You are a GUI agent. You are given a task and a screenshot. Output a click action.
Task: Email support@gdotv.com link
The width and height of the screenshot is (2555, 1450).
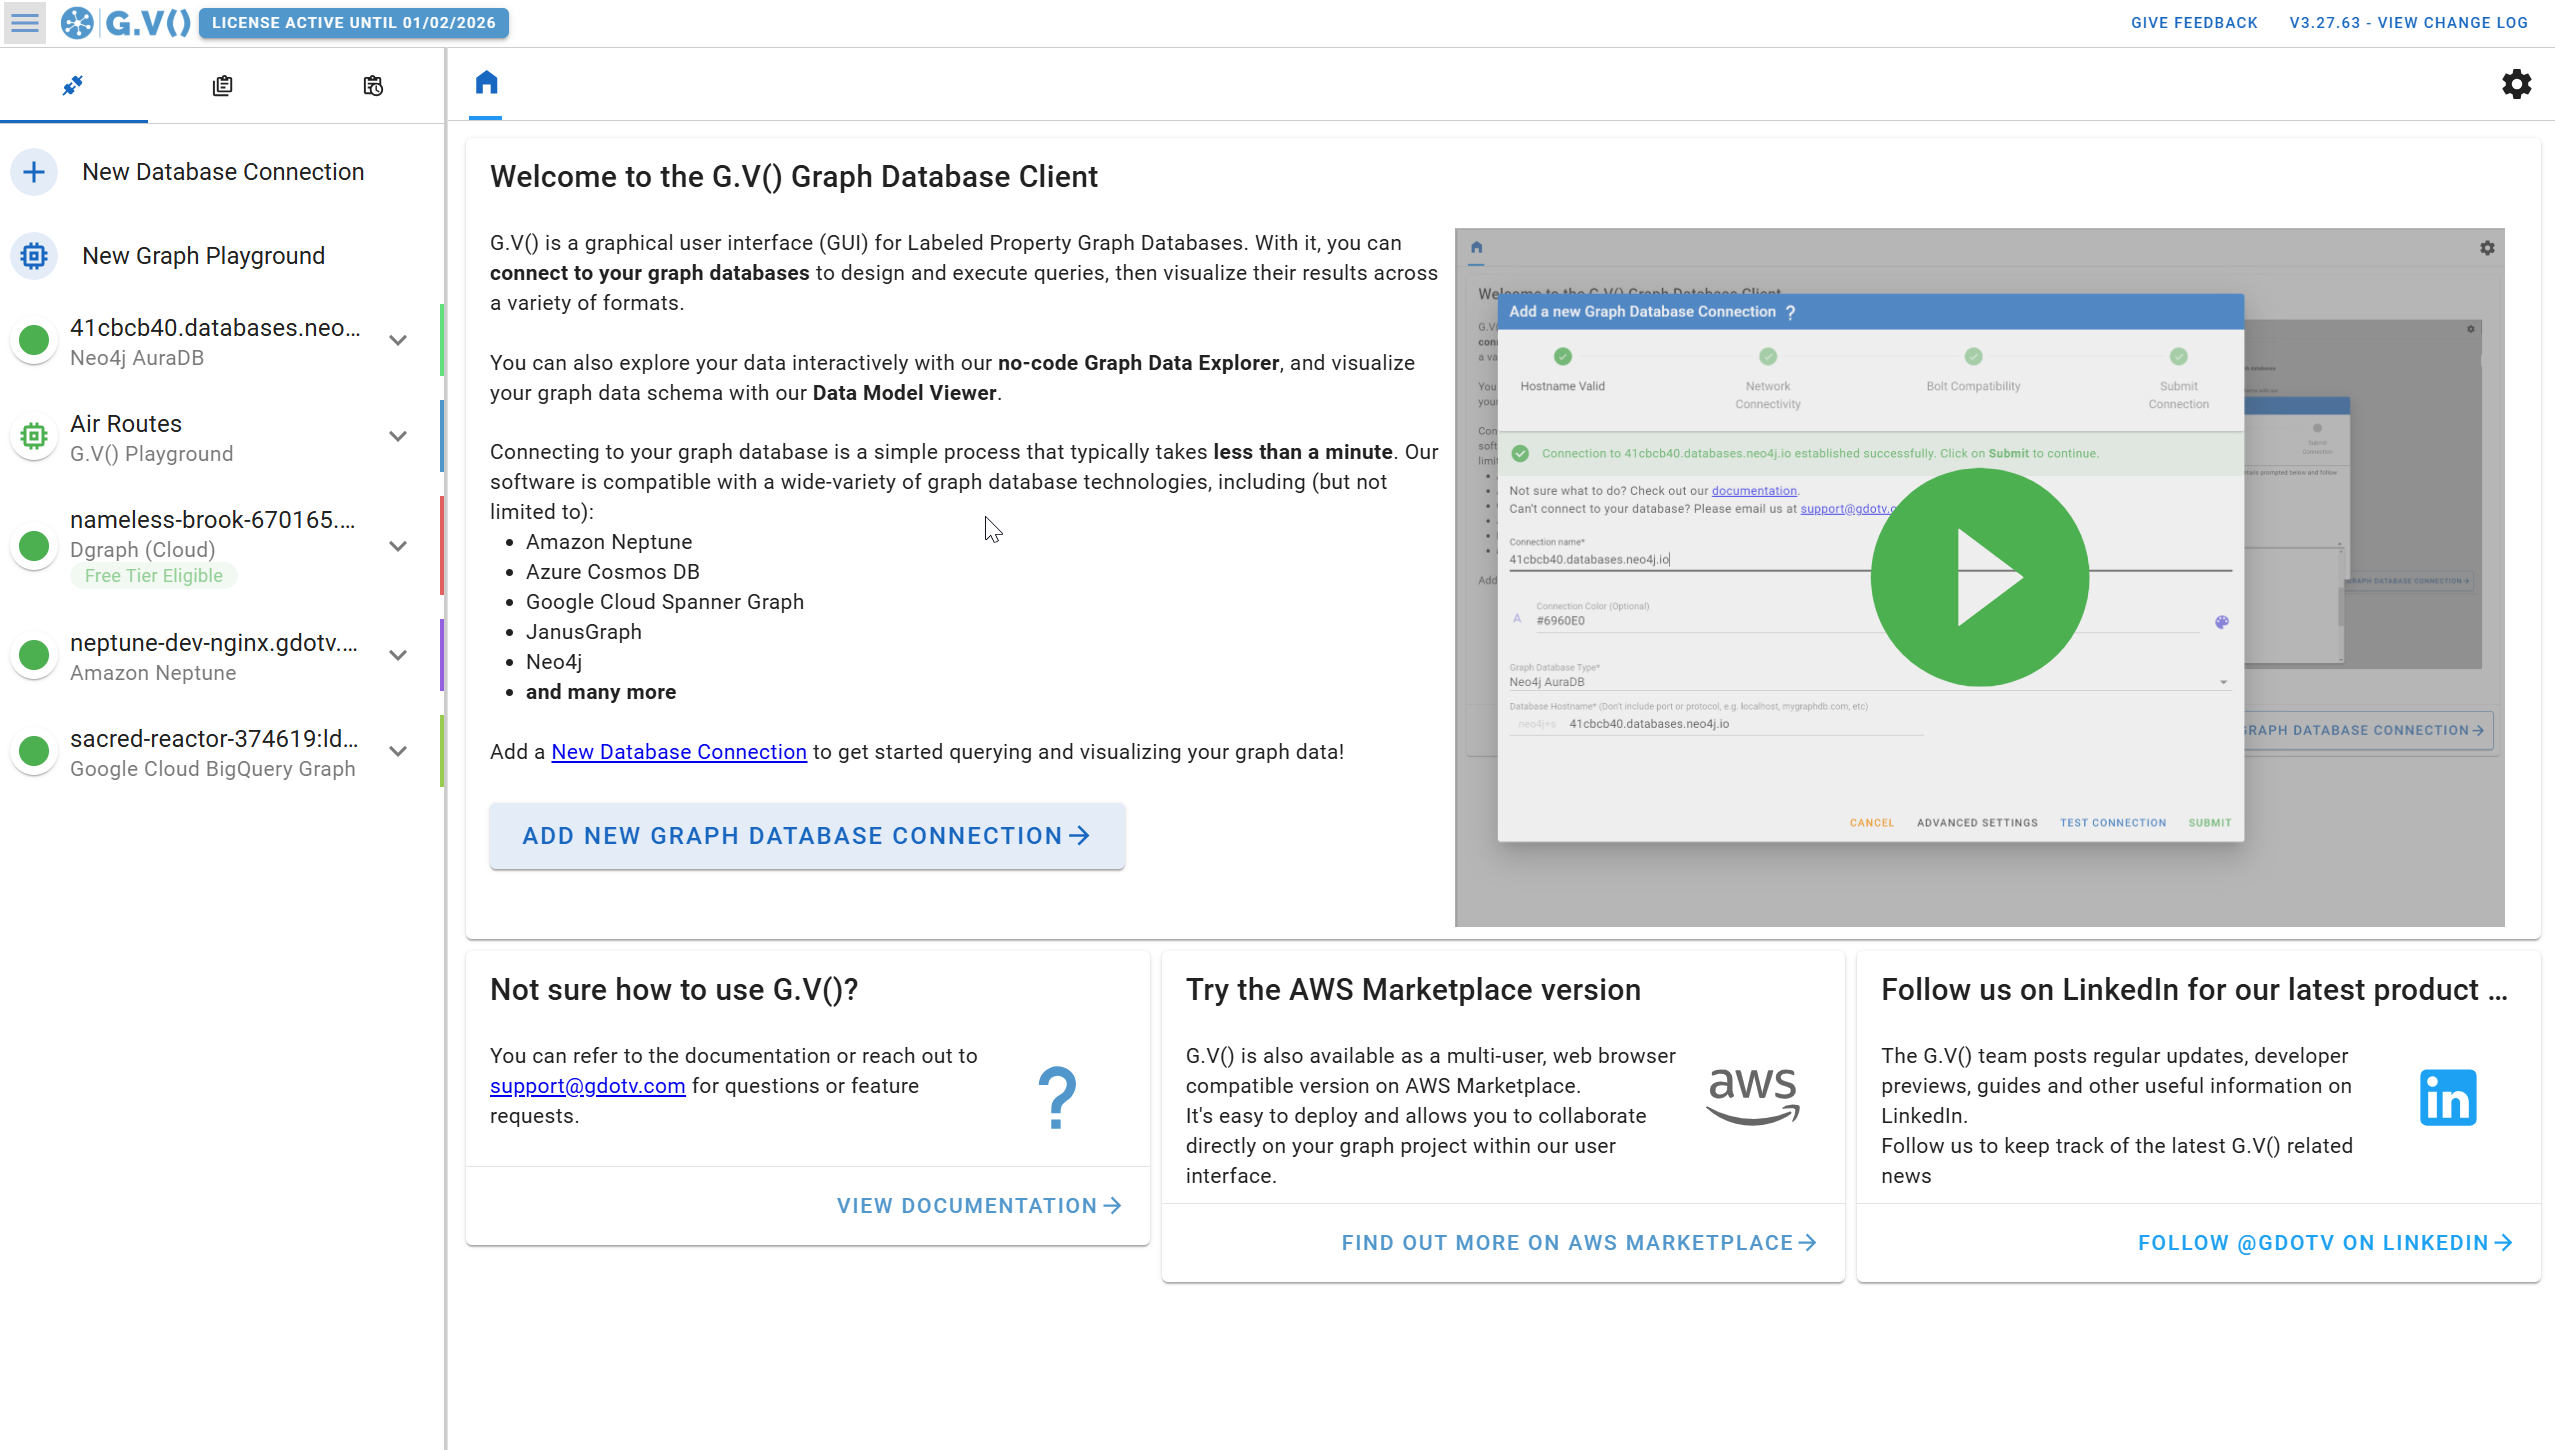(x=587, y=1086)
